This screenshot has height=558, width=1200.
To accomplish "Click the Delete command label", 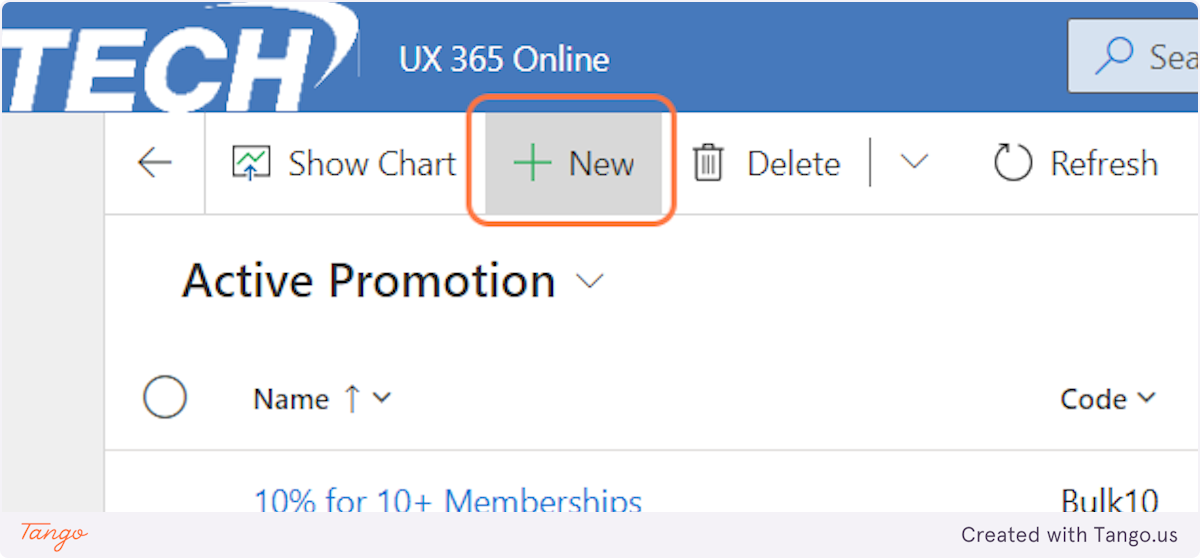I will pyautogui.click(x=794, y=163).
